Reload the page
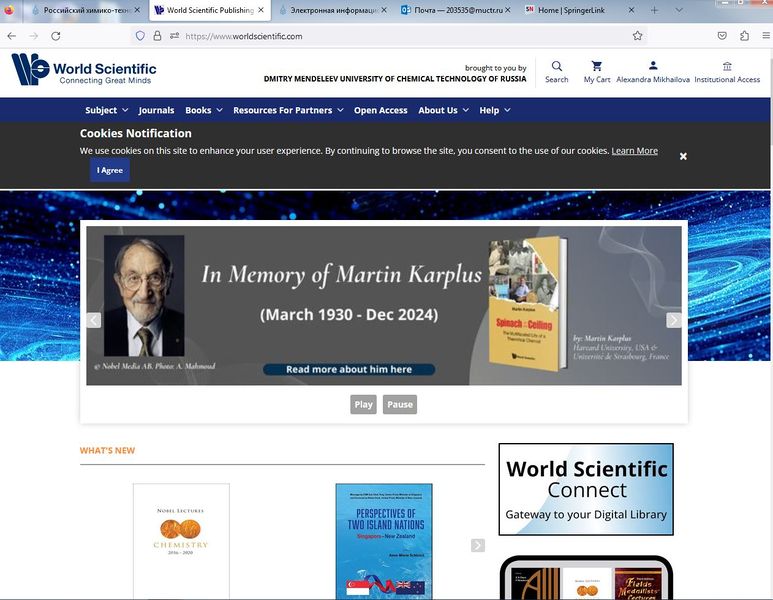 56,36
